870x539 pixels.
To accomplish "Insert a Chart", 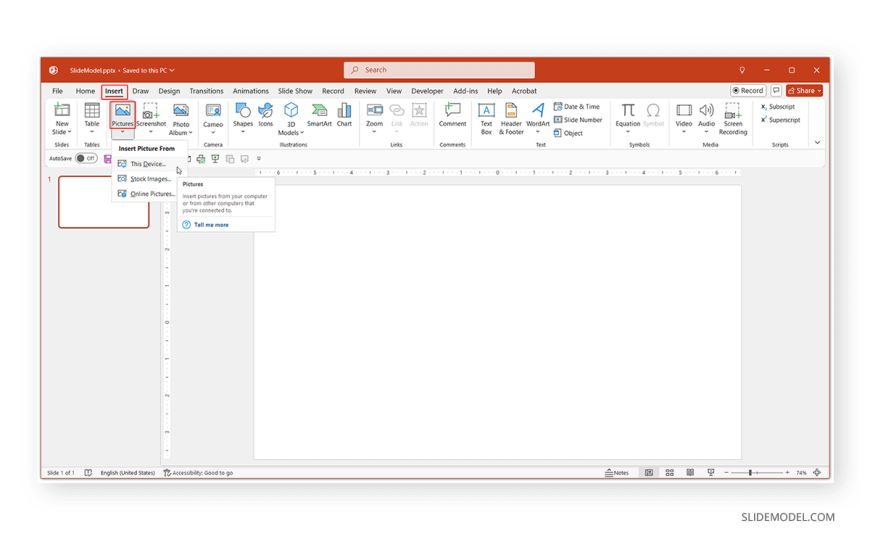I will pos(344,114).
